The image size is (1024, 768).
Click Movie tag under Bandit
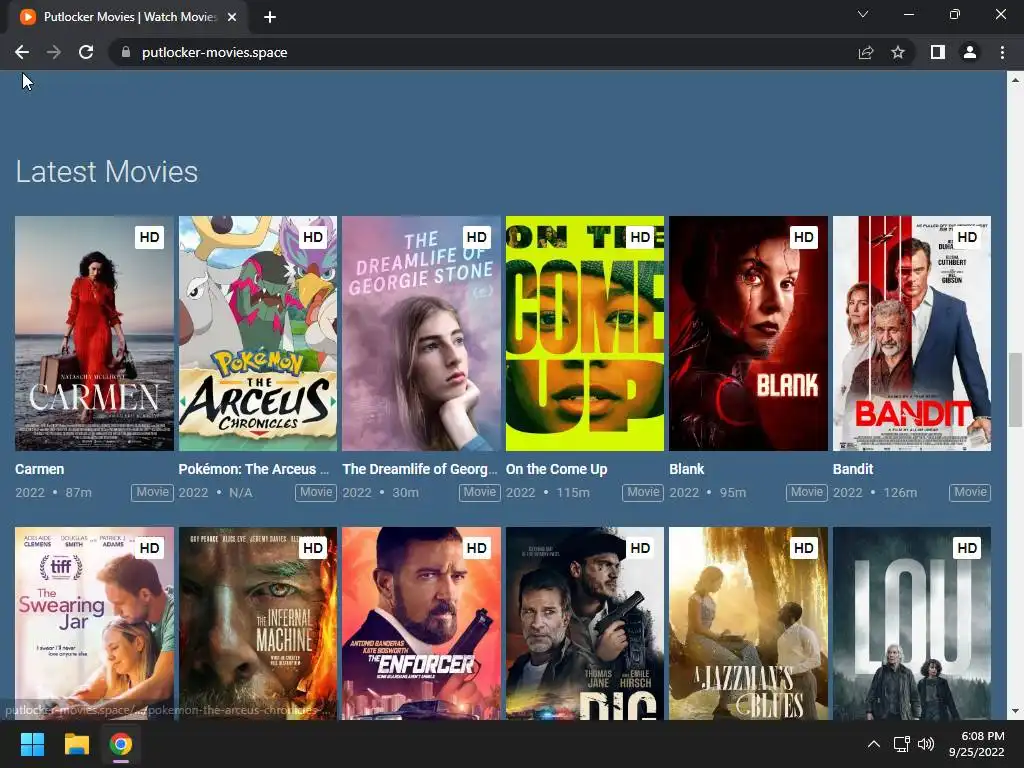tap(970, 492)
